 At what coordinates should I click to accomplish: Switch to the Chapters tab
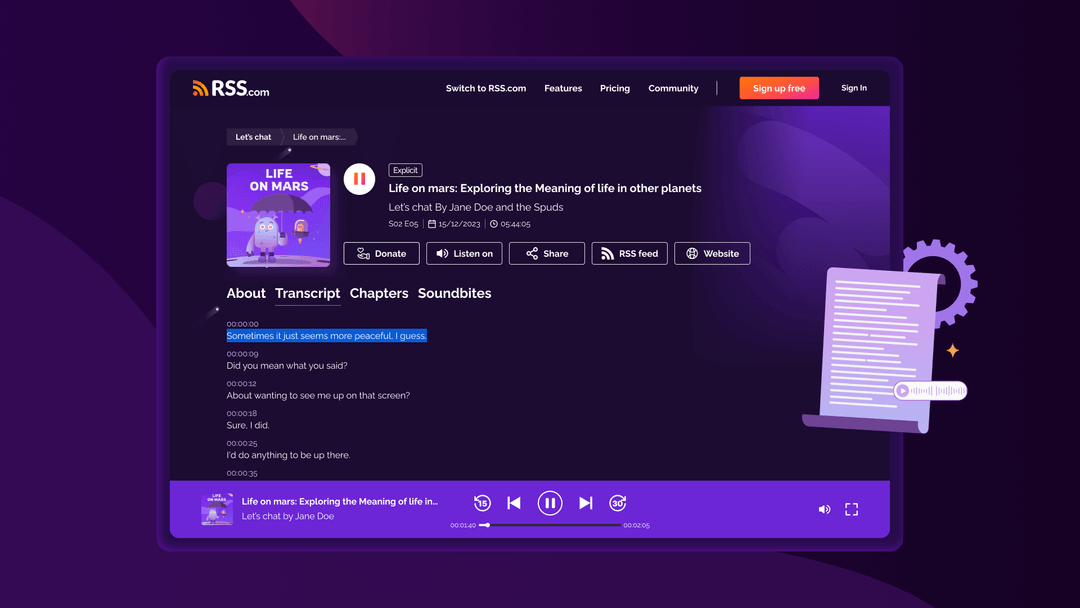click(x=379, y=293)
